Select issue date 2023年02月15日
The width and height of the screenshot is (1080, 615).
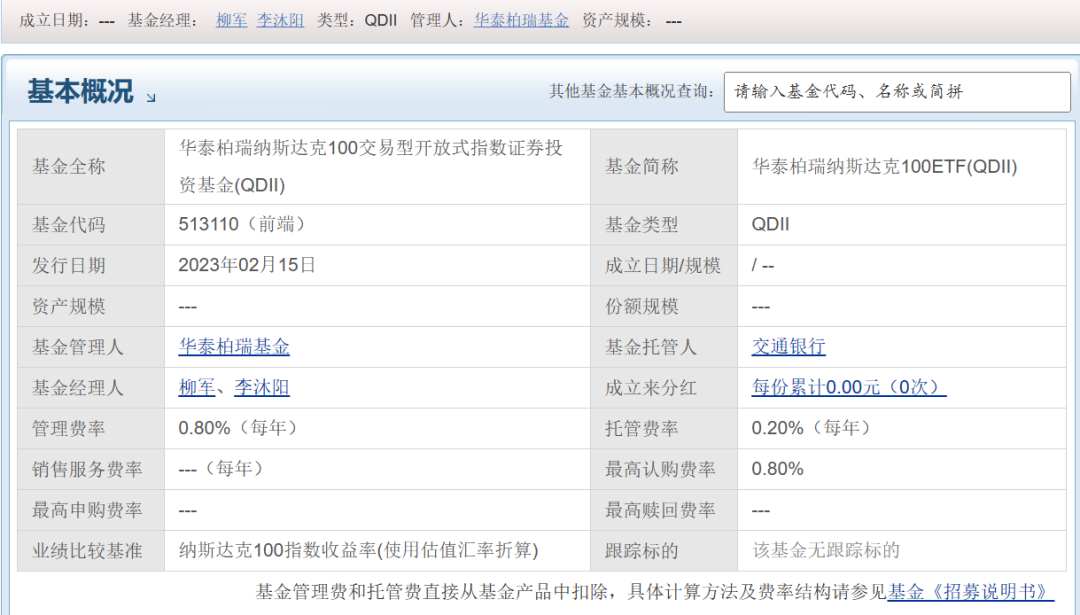pyautogui.click(x=247, y=265)
